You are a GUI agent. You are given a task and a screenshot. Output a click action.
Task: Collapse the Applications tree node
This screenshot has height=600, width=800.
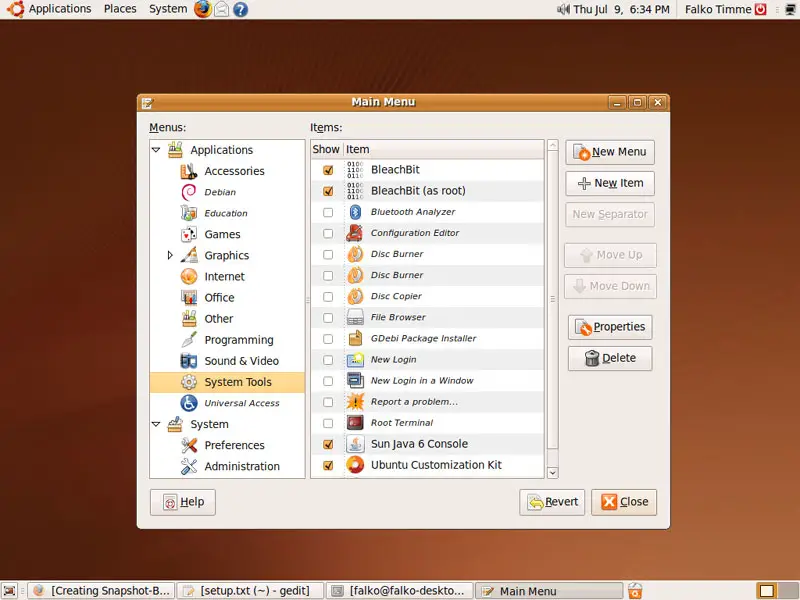(x=156, y=150)
